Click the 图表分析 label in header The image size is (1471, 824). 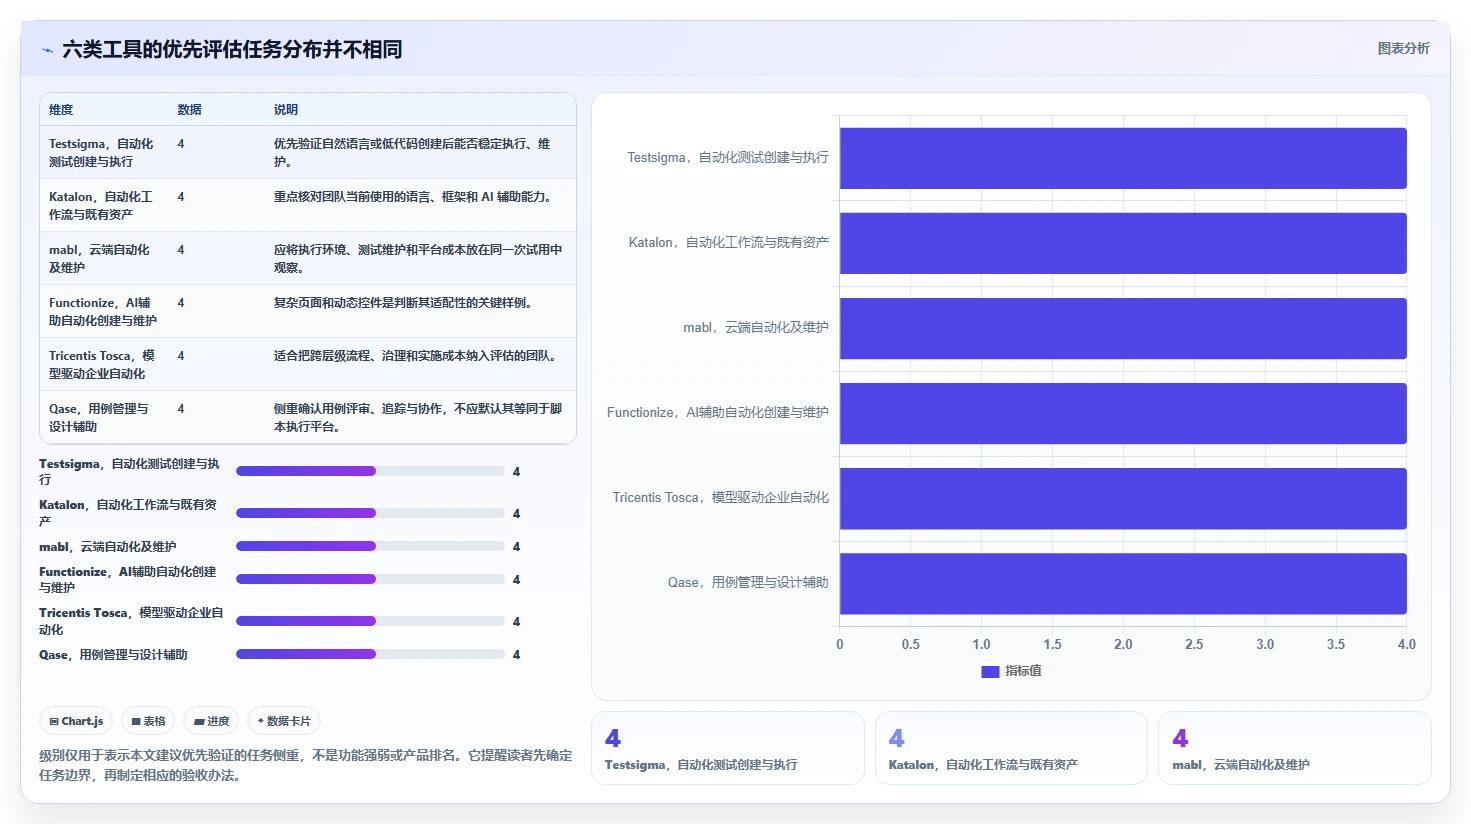[x=1403, y=48]
